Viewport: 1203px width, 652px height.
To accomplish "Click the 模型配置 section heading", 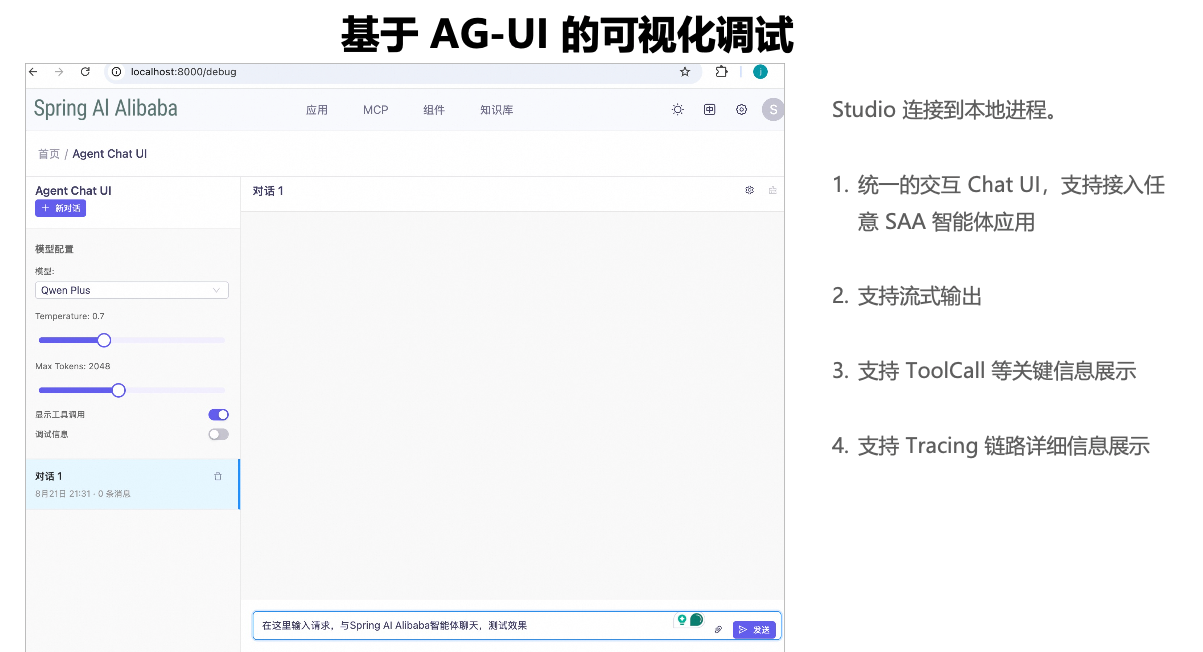I will 55,249.
